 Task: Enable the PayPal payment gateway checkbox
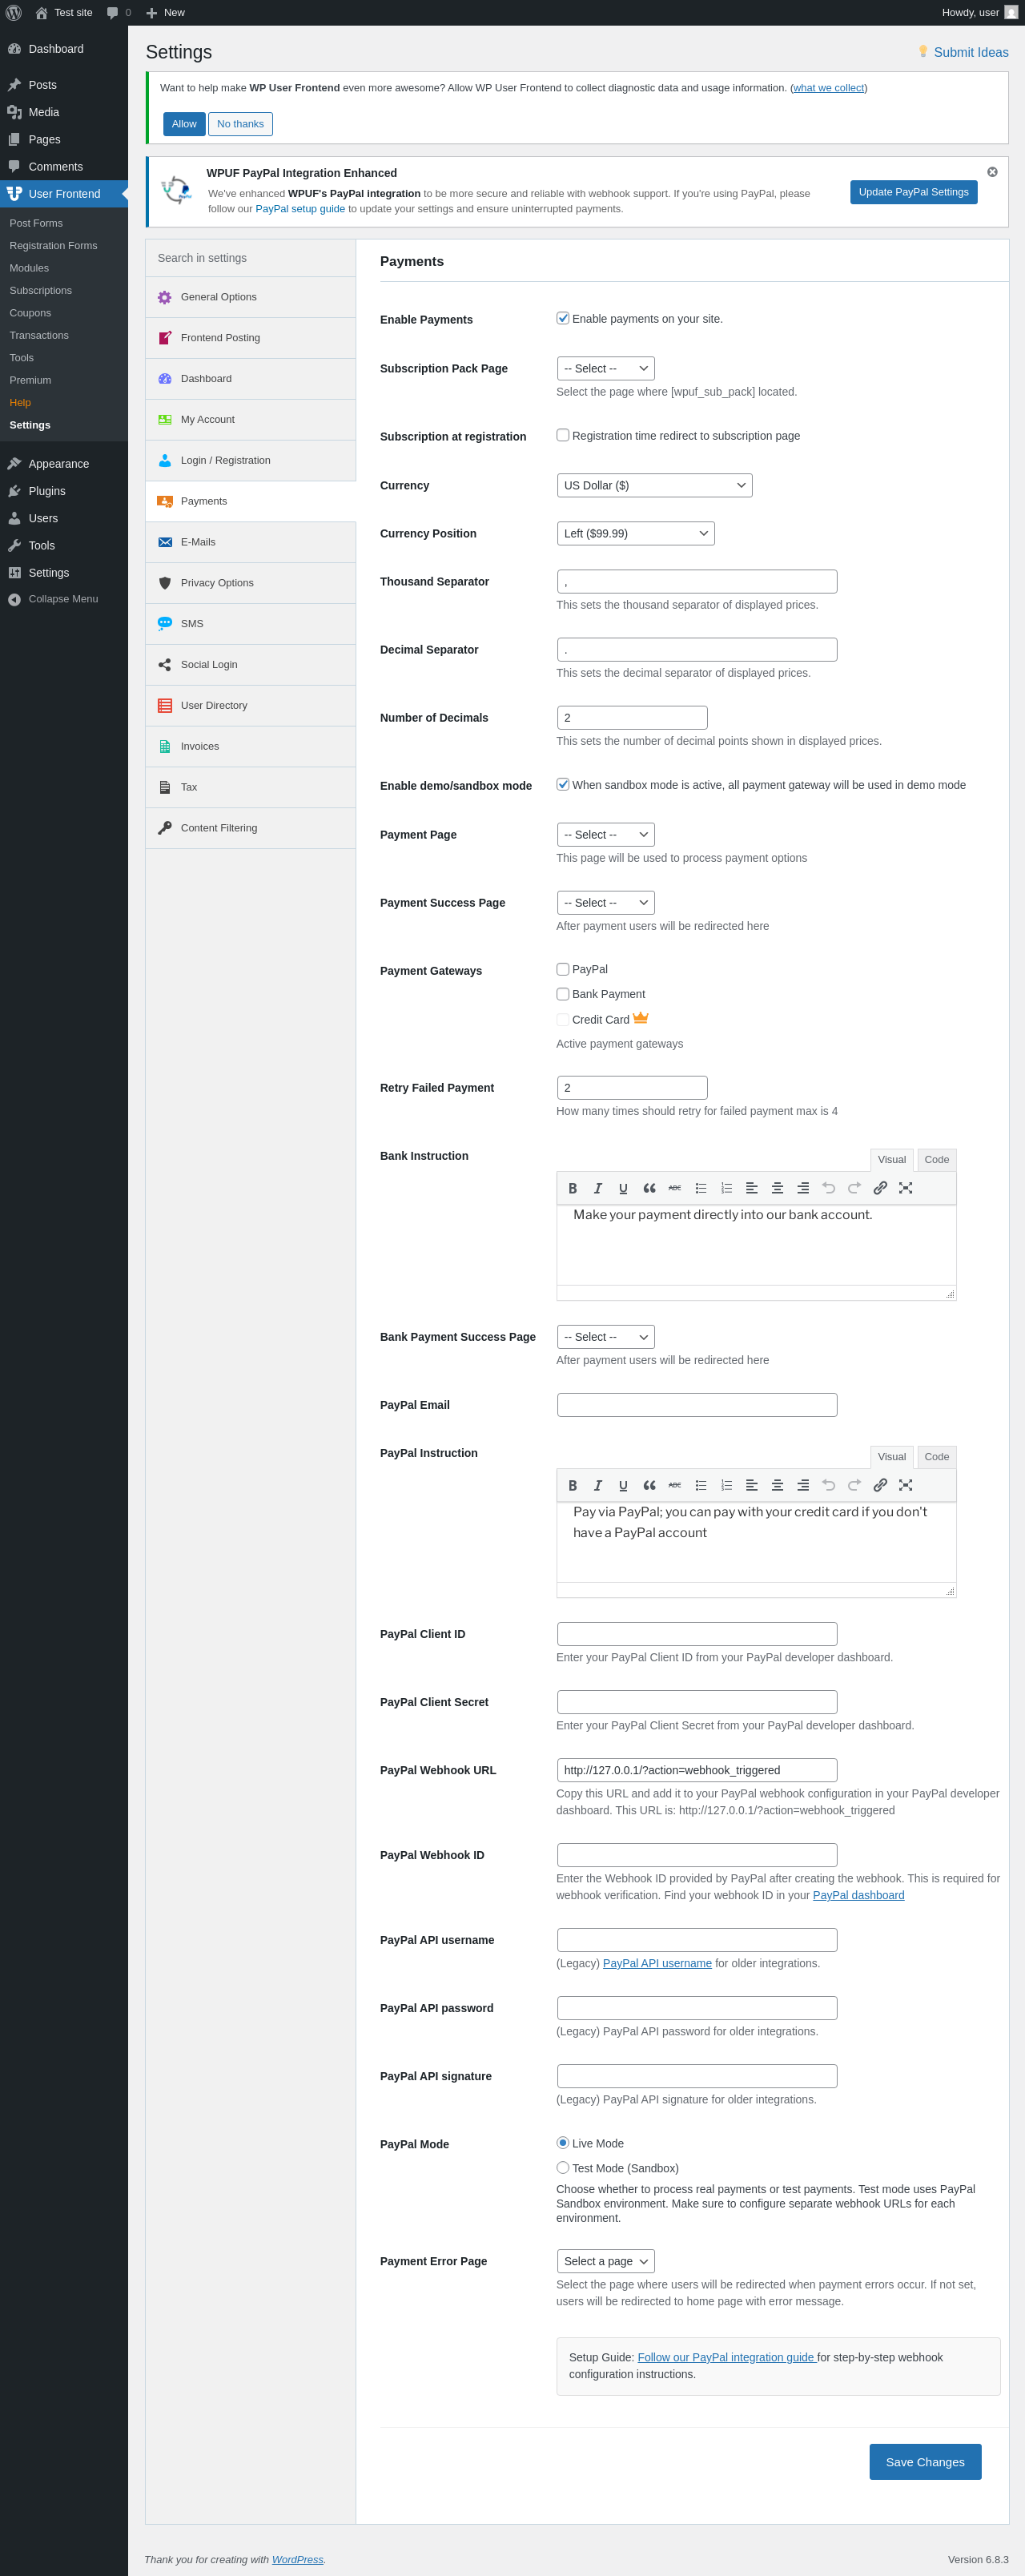[563, 969]
